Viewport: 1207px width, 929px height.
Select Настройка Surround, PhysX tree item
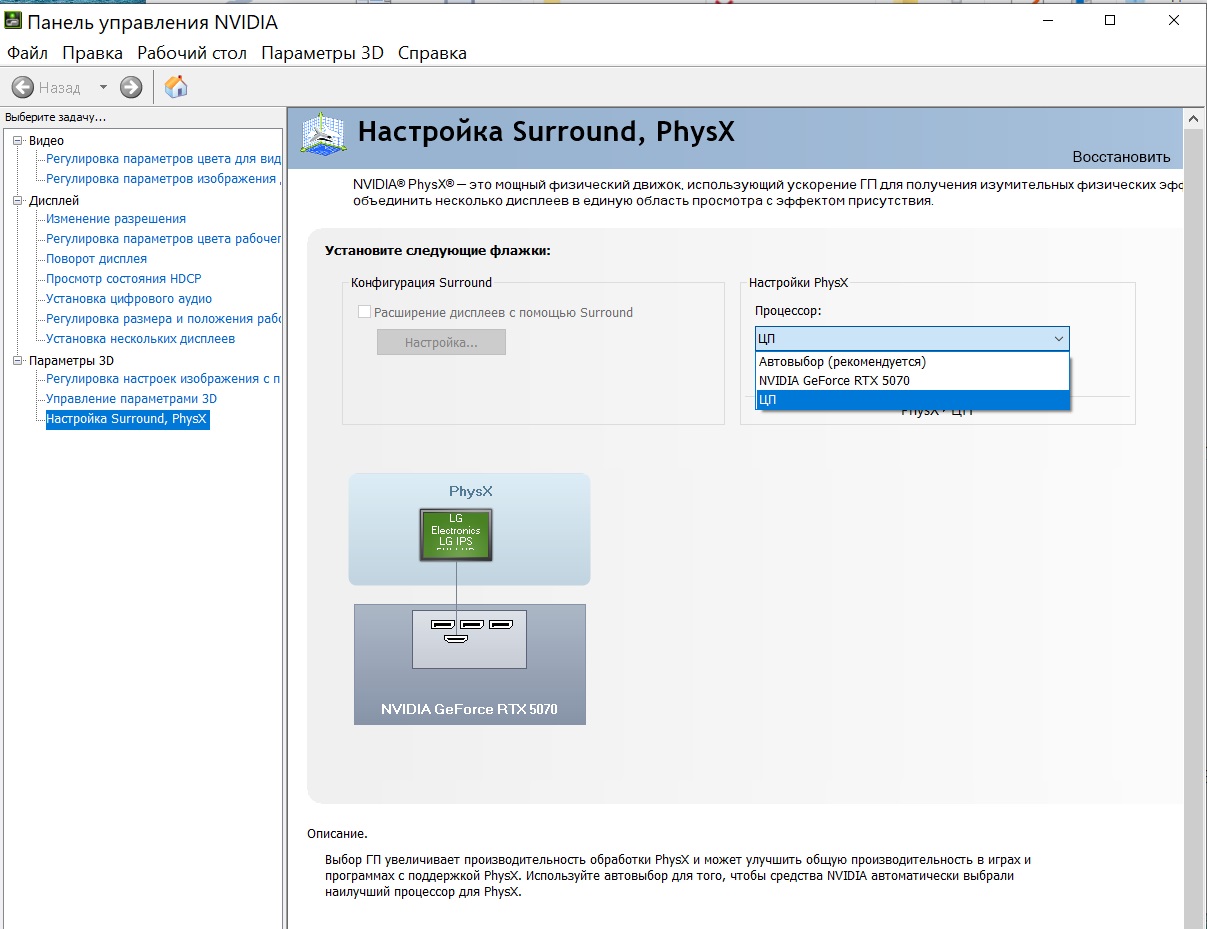127,419
